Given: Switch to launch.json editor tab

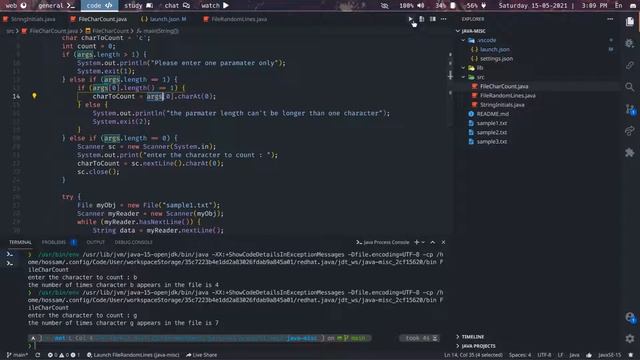Looking at the screenshot, I should tap(163, 19).
